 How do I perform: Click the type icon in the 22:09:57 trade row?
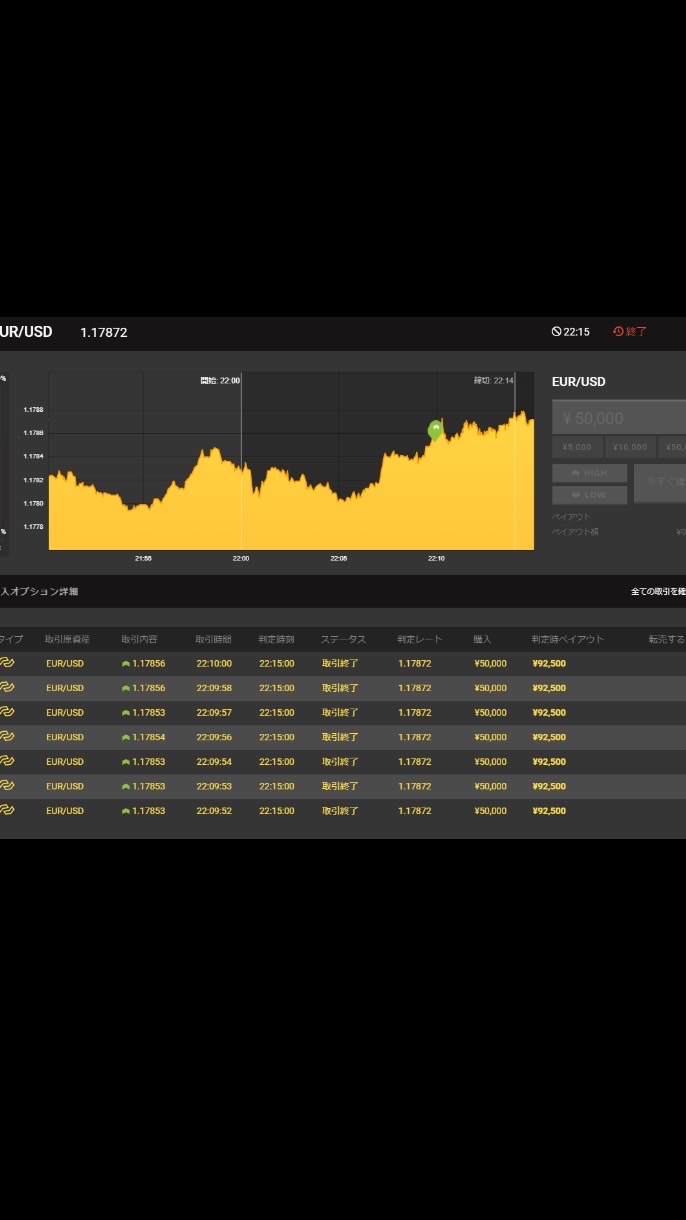7,712
